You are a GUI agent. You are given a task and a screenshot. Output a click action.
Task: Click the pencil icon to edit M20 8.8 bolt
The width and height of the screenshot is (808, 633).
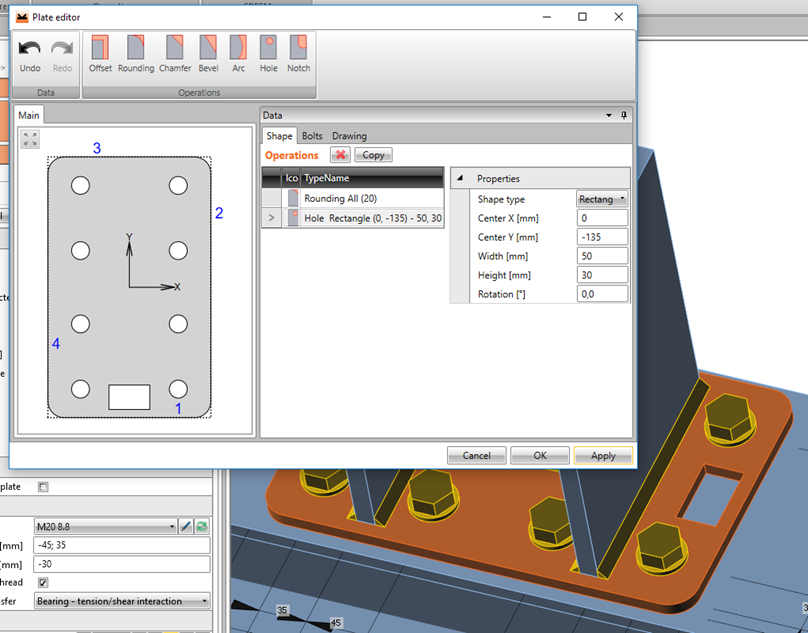[185, 526]
